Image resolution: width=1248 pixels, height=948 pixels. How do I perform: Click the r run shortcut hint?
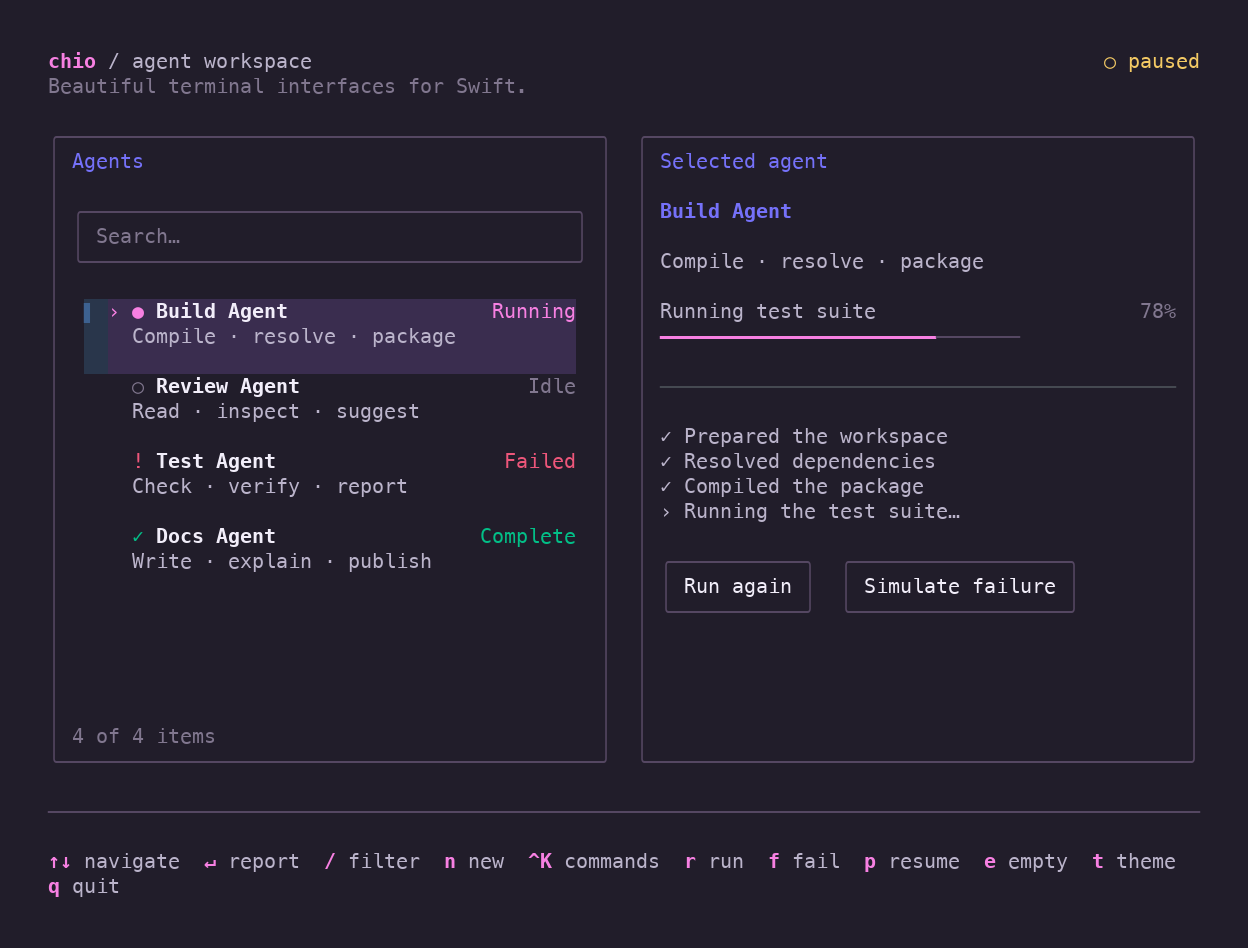(714, 862)
